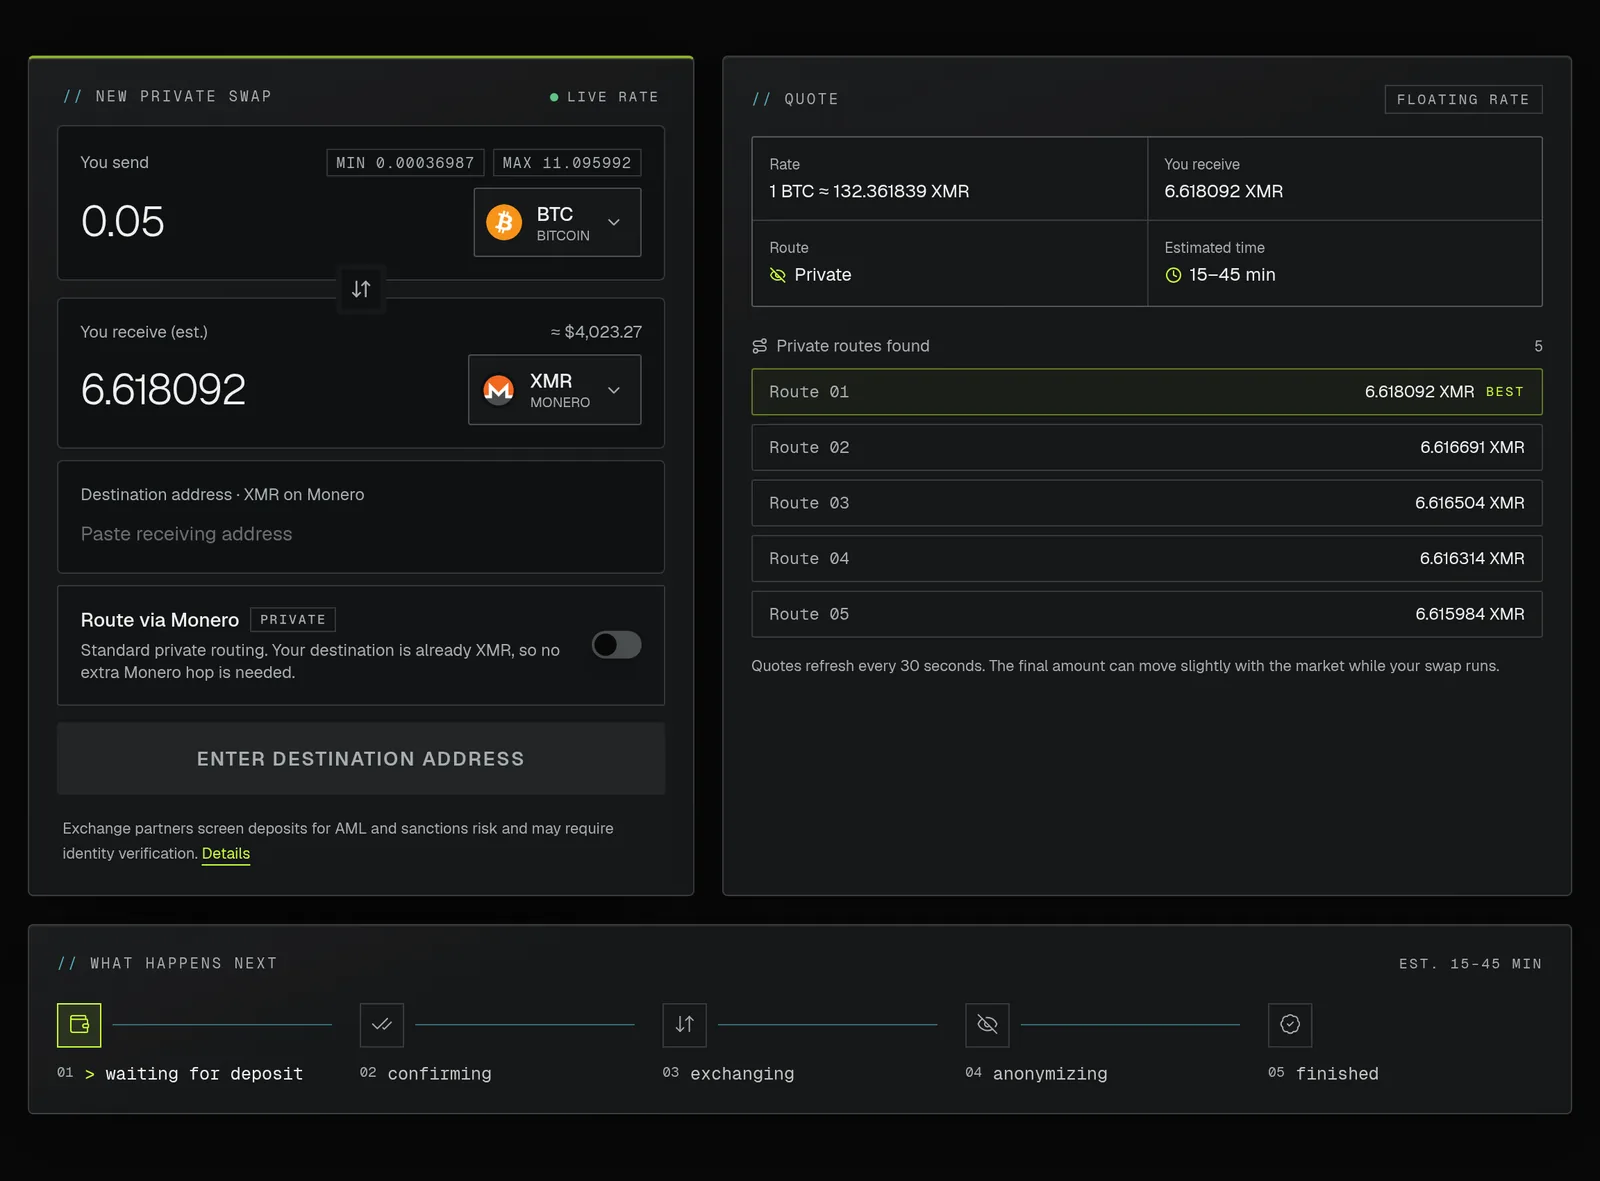The height and width of the screenshot is (1181, 1600).
Task: Click the double-check confirming step icon
Action: tap(382, 1024)
